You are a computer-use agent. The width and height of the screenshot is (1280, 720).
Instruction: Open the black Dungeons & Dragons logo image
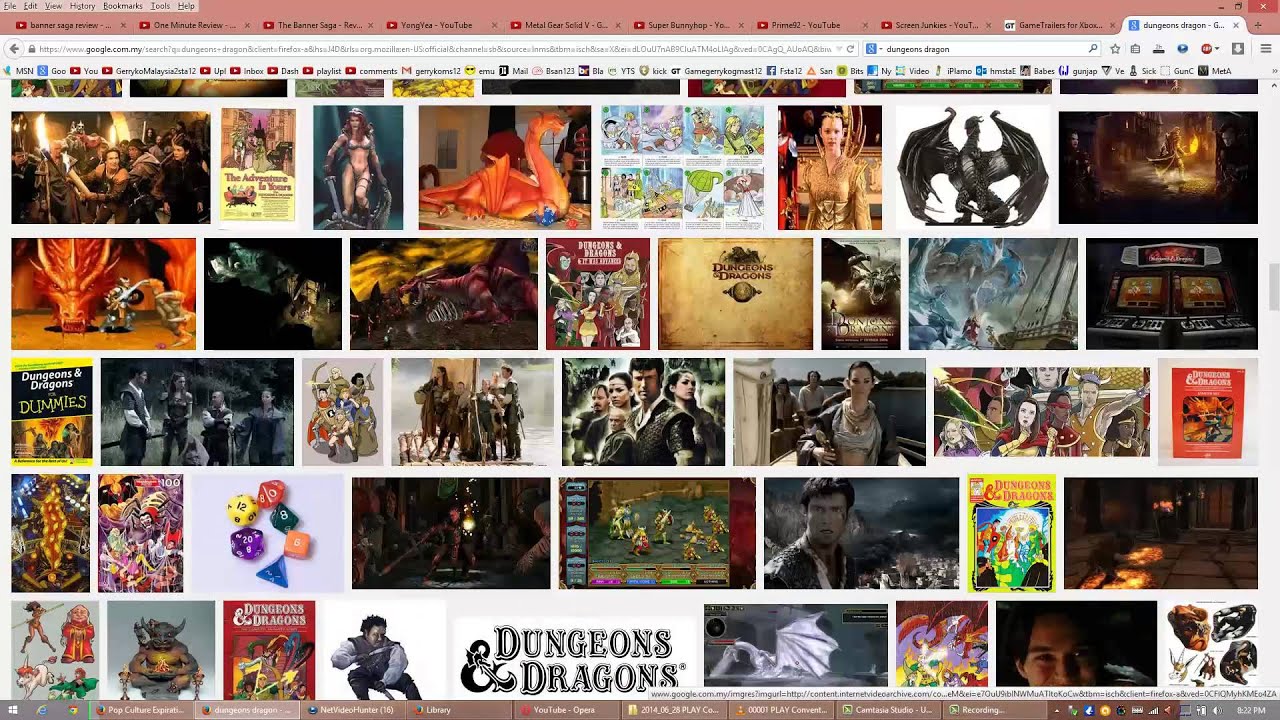tap(574, 658)
